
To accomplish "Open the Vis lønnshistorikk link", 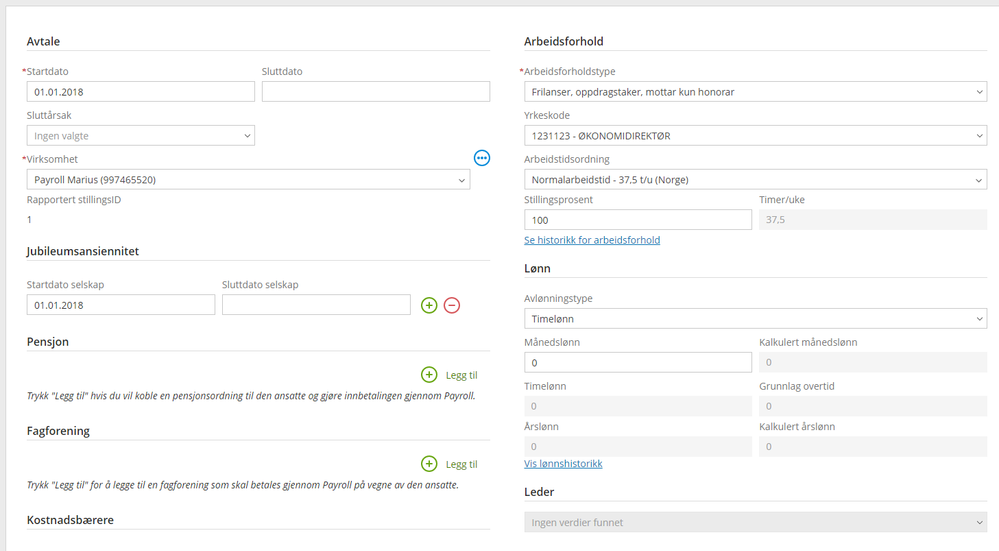I will tap(563, 464).
